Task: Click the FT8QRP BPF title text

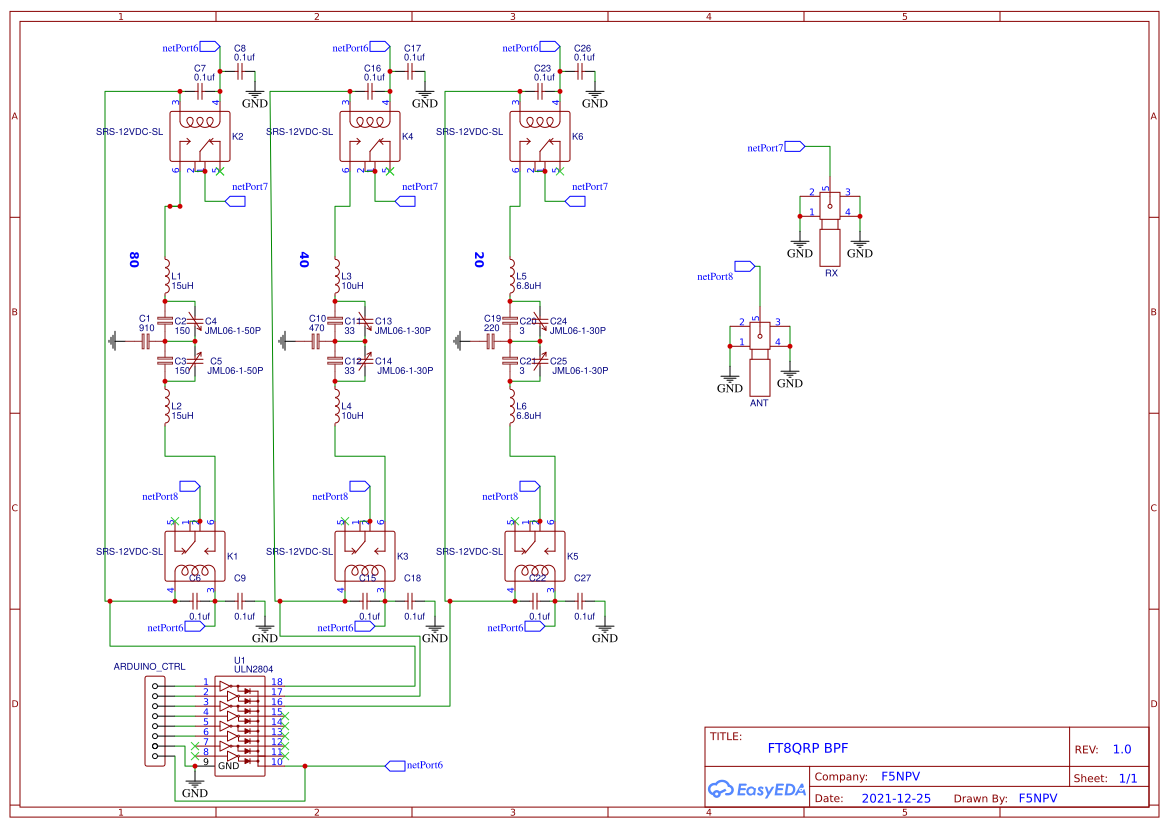Action: pyautogui.click(x=807, y=747)
